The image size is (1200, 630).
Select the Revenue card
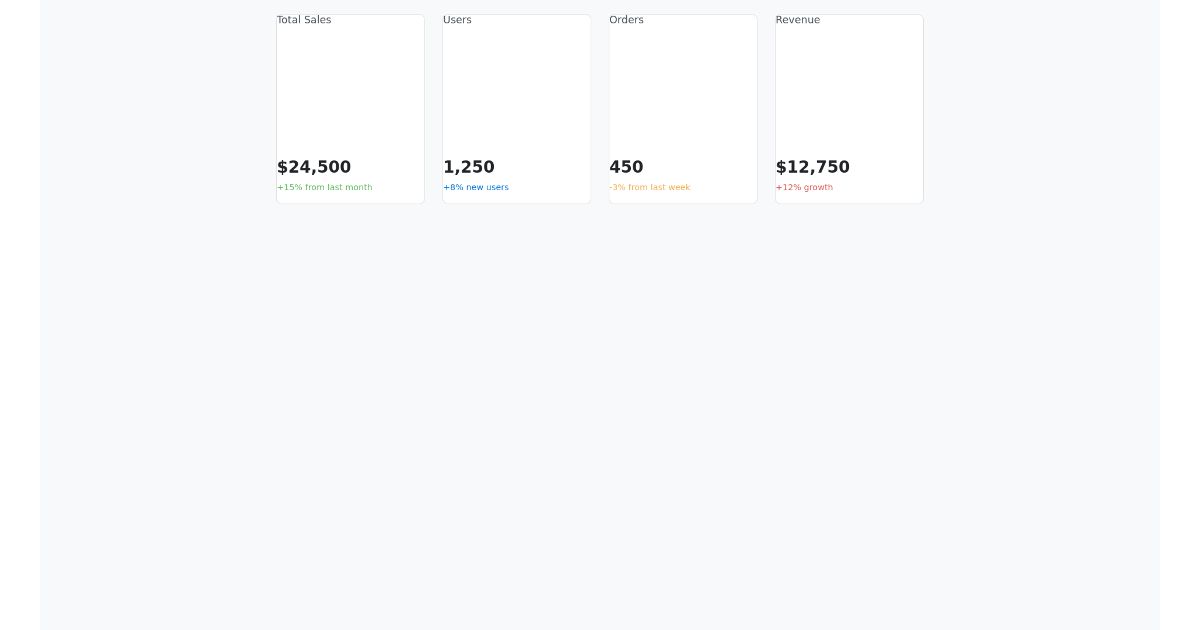849,109
